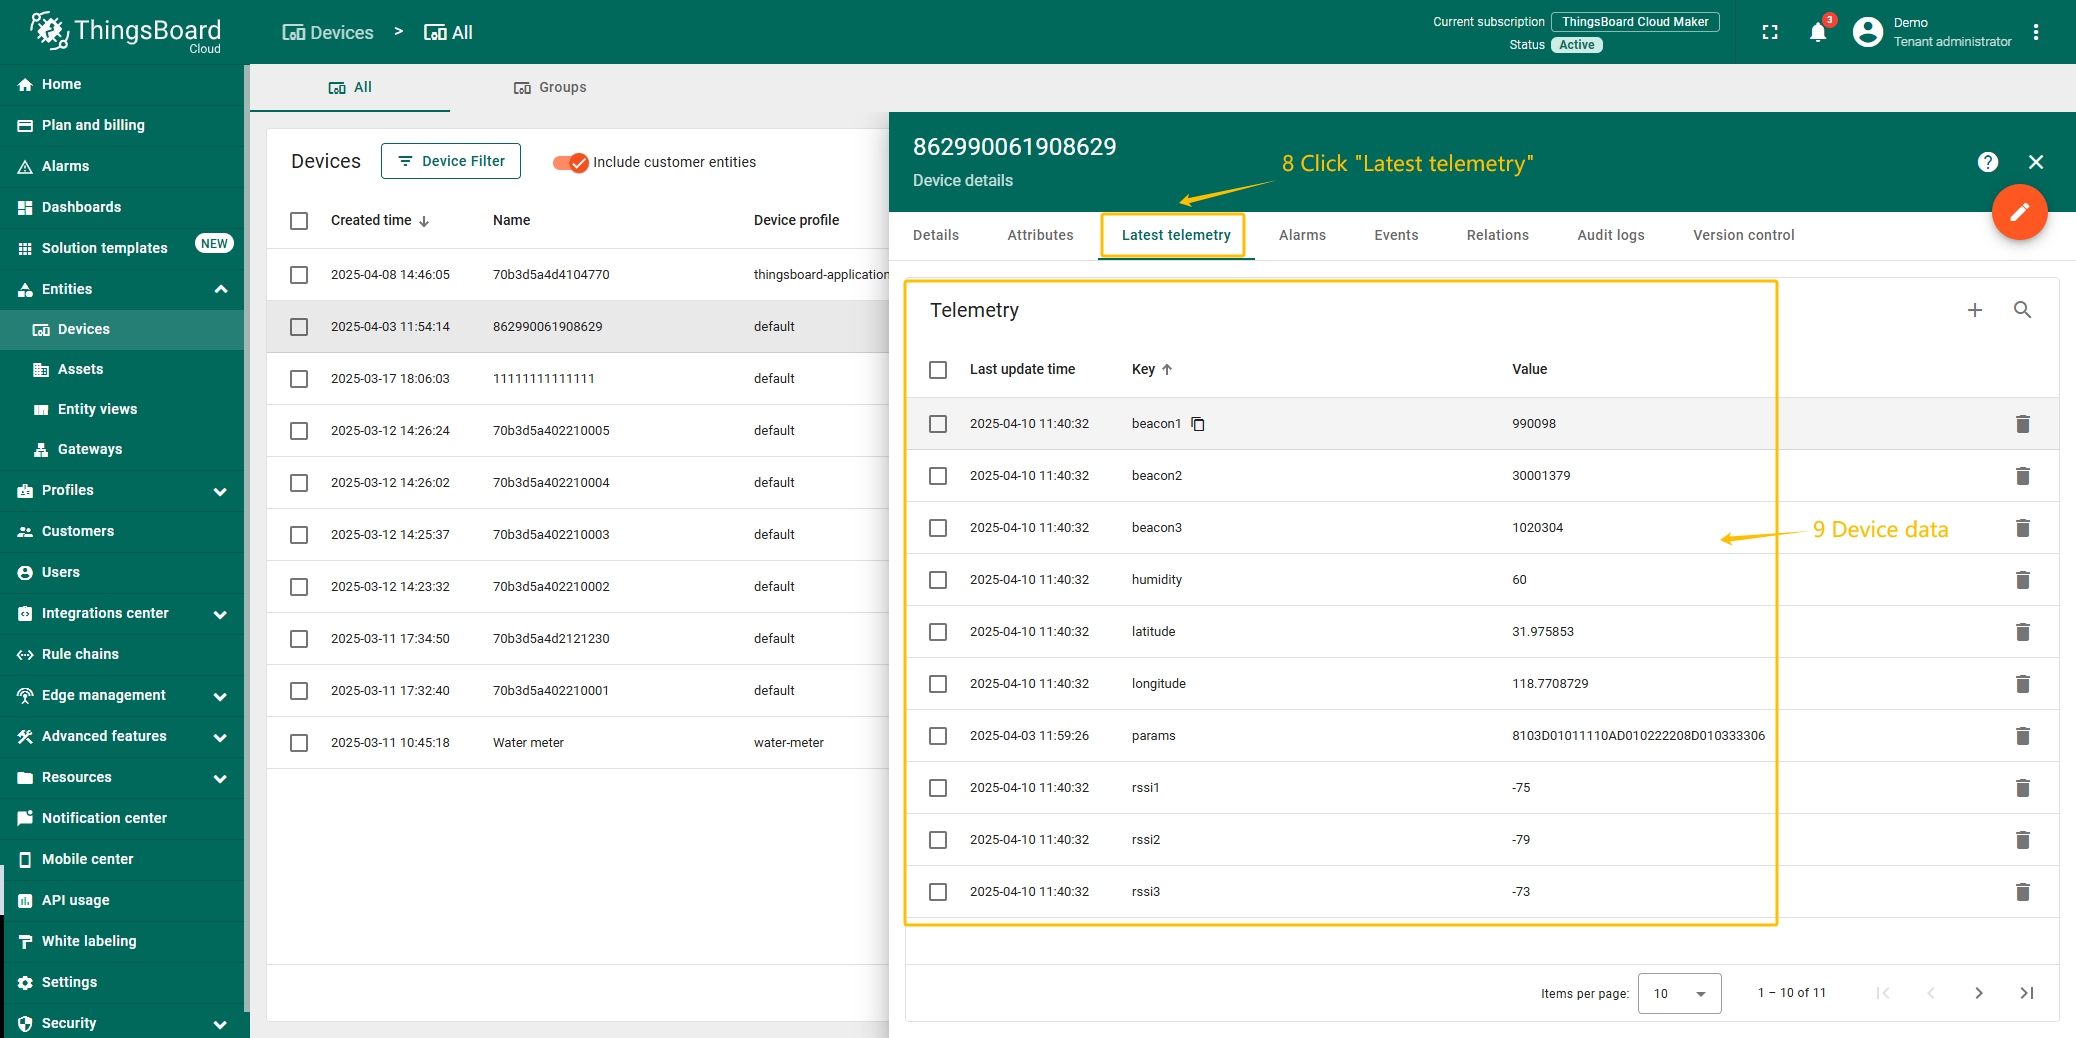Click the add telemetry plus icon
Viewport: 2076px width, 1038px height.
tap(1974, 310)
